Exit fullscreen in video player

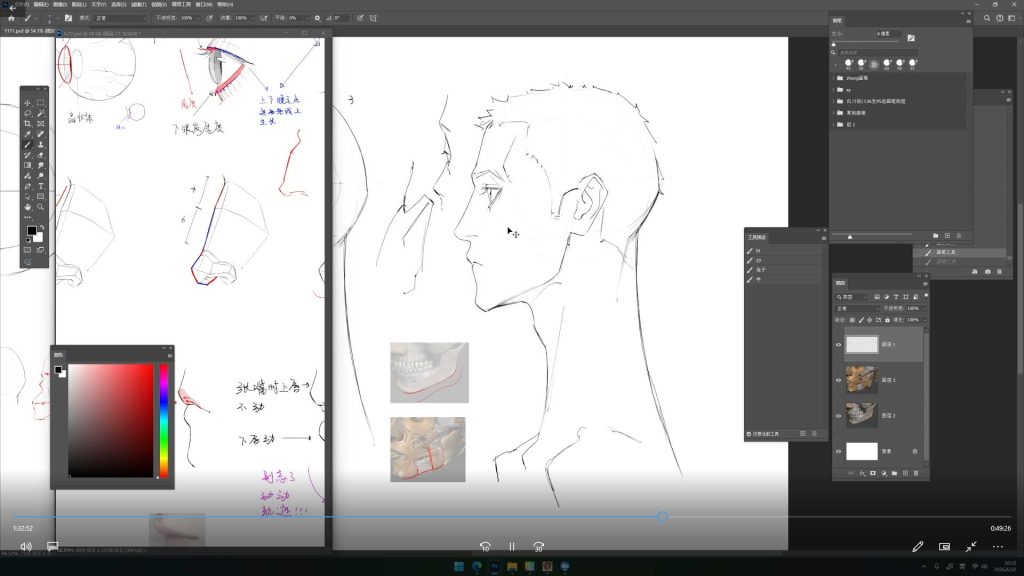[971, 547]
